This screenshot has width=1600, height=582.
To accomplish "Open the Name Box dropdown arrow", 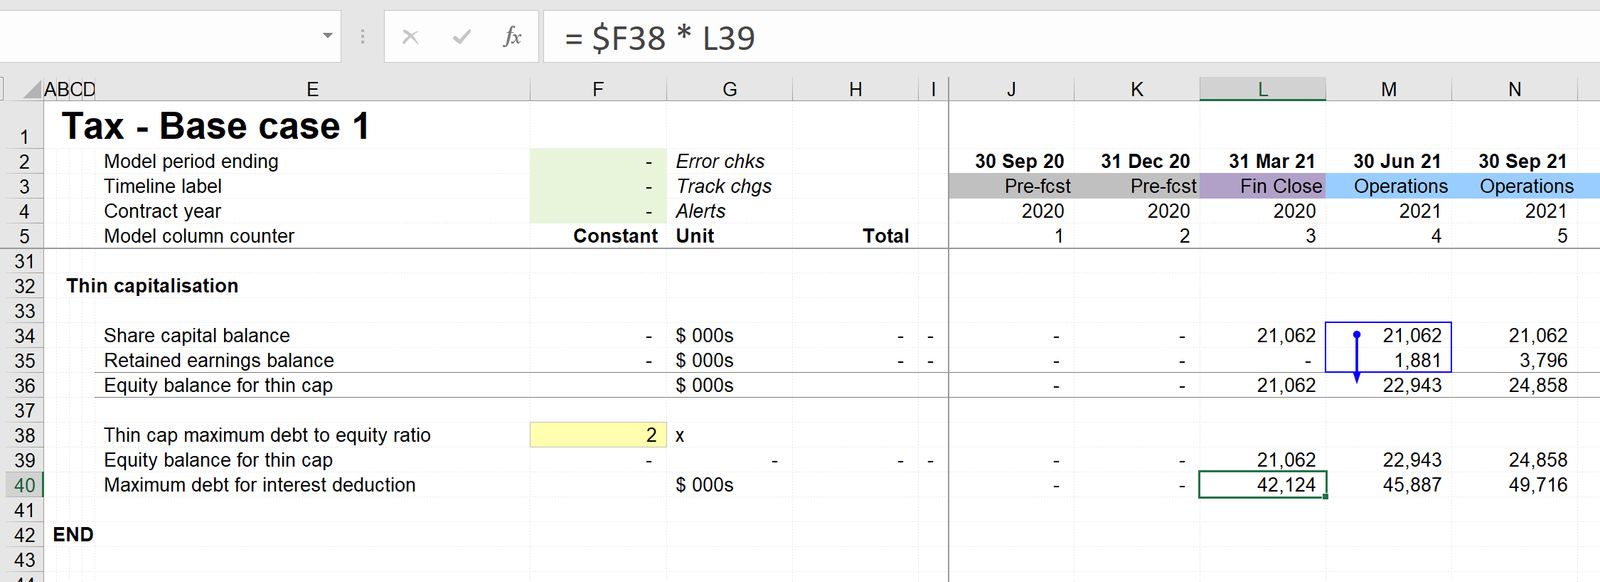I will pyautogui.click(x=325, y=38).
